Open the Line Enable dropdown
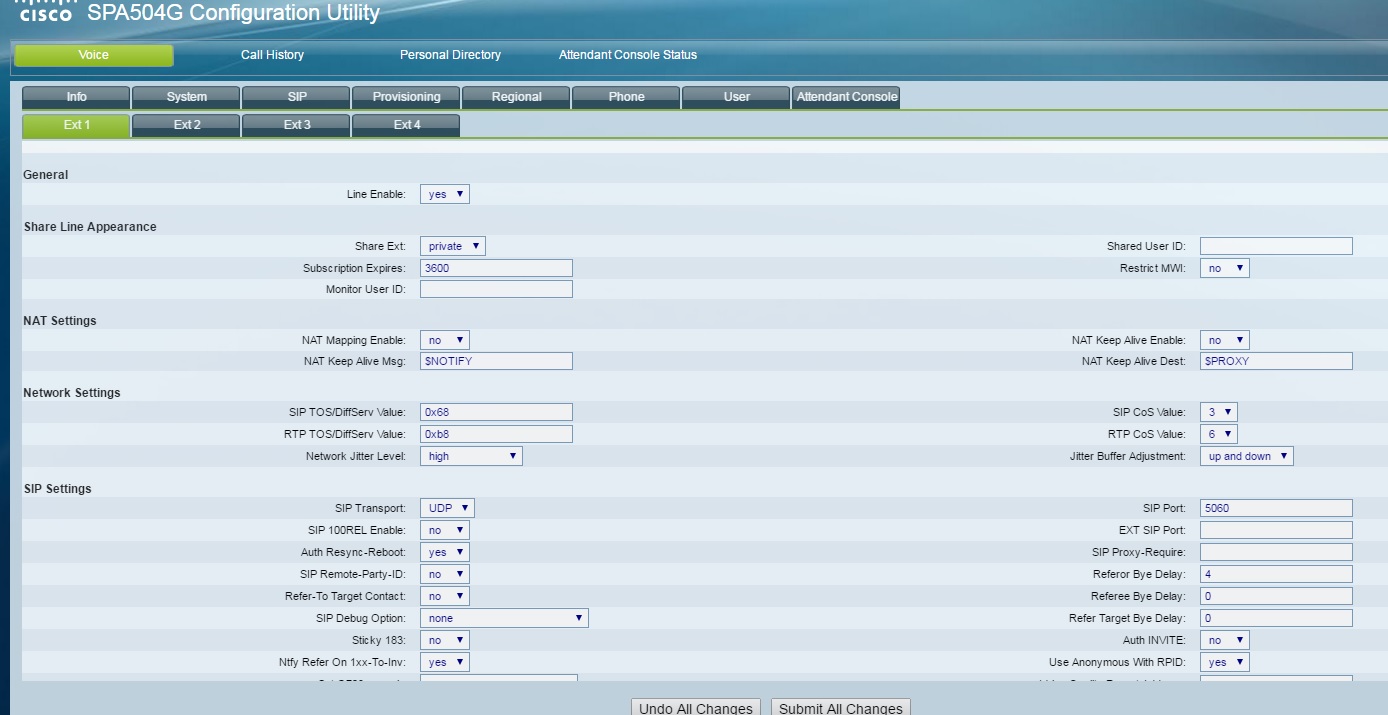1388x715 pixels. pos(445,194)
